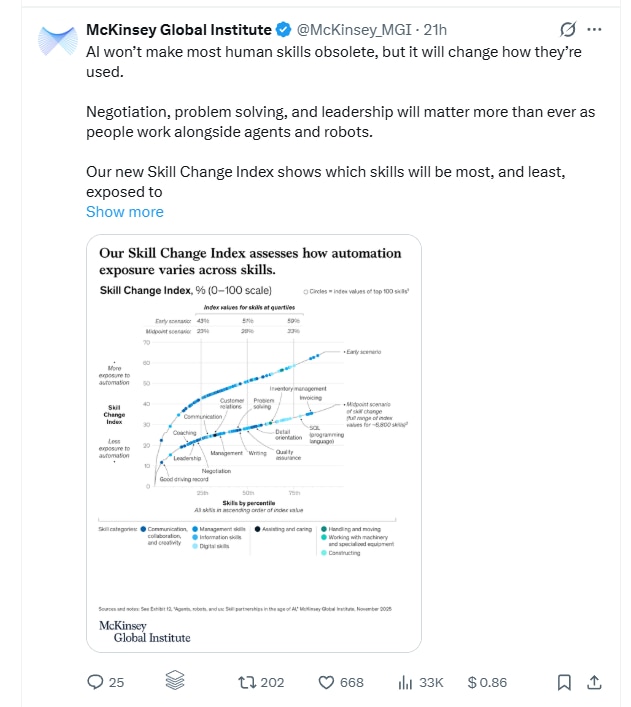The image size is (631, 707).
Task: Click the stacked layers icon beside replies
Action: pos(176,682)
